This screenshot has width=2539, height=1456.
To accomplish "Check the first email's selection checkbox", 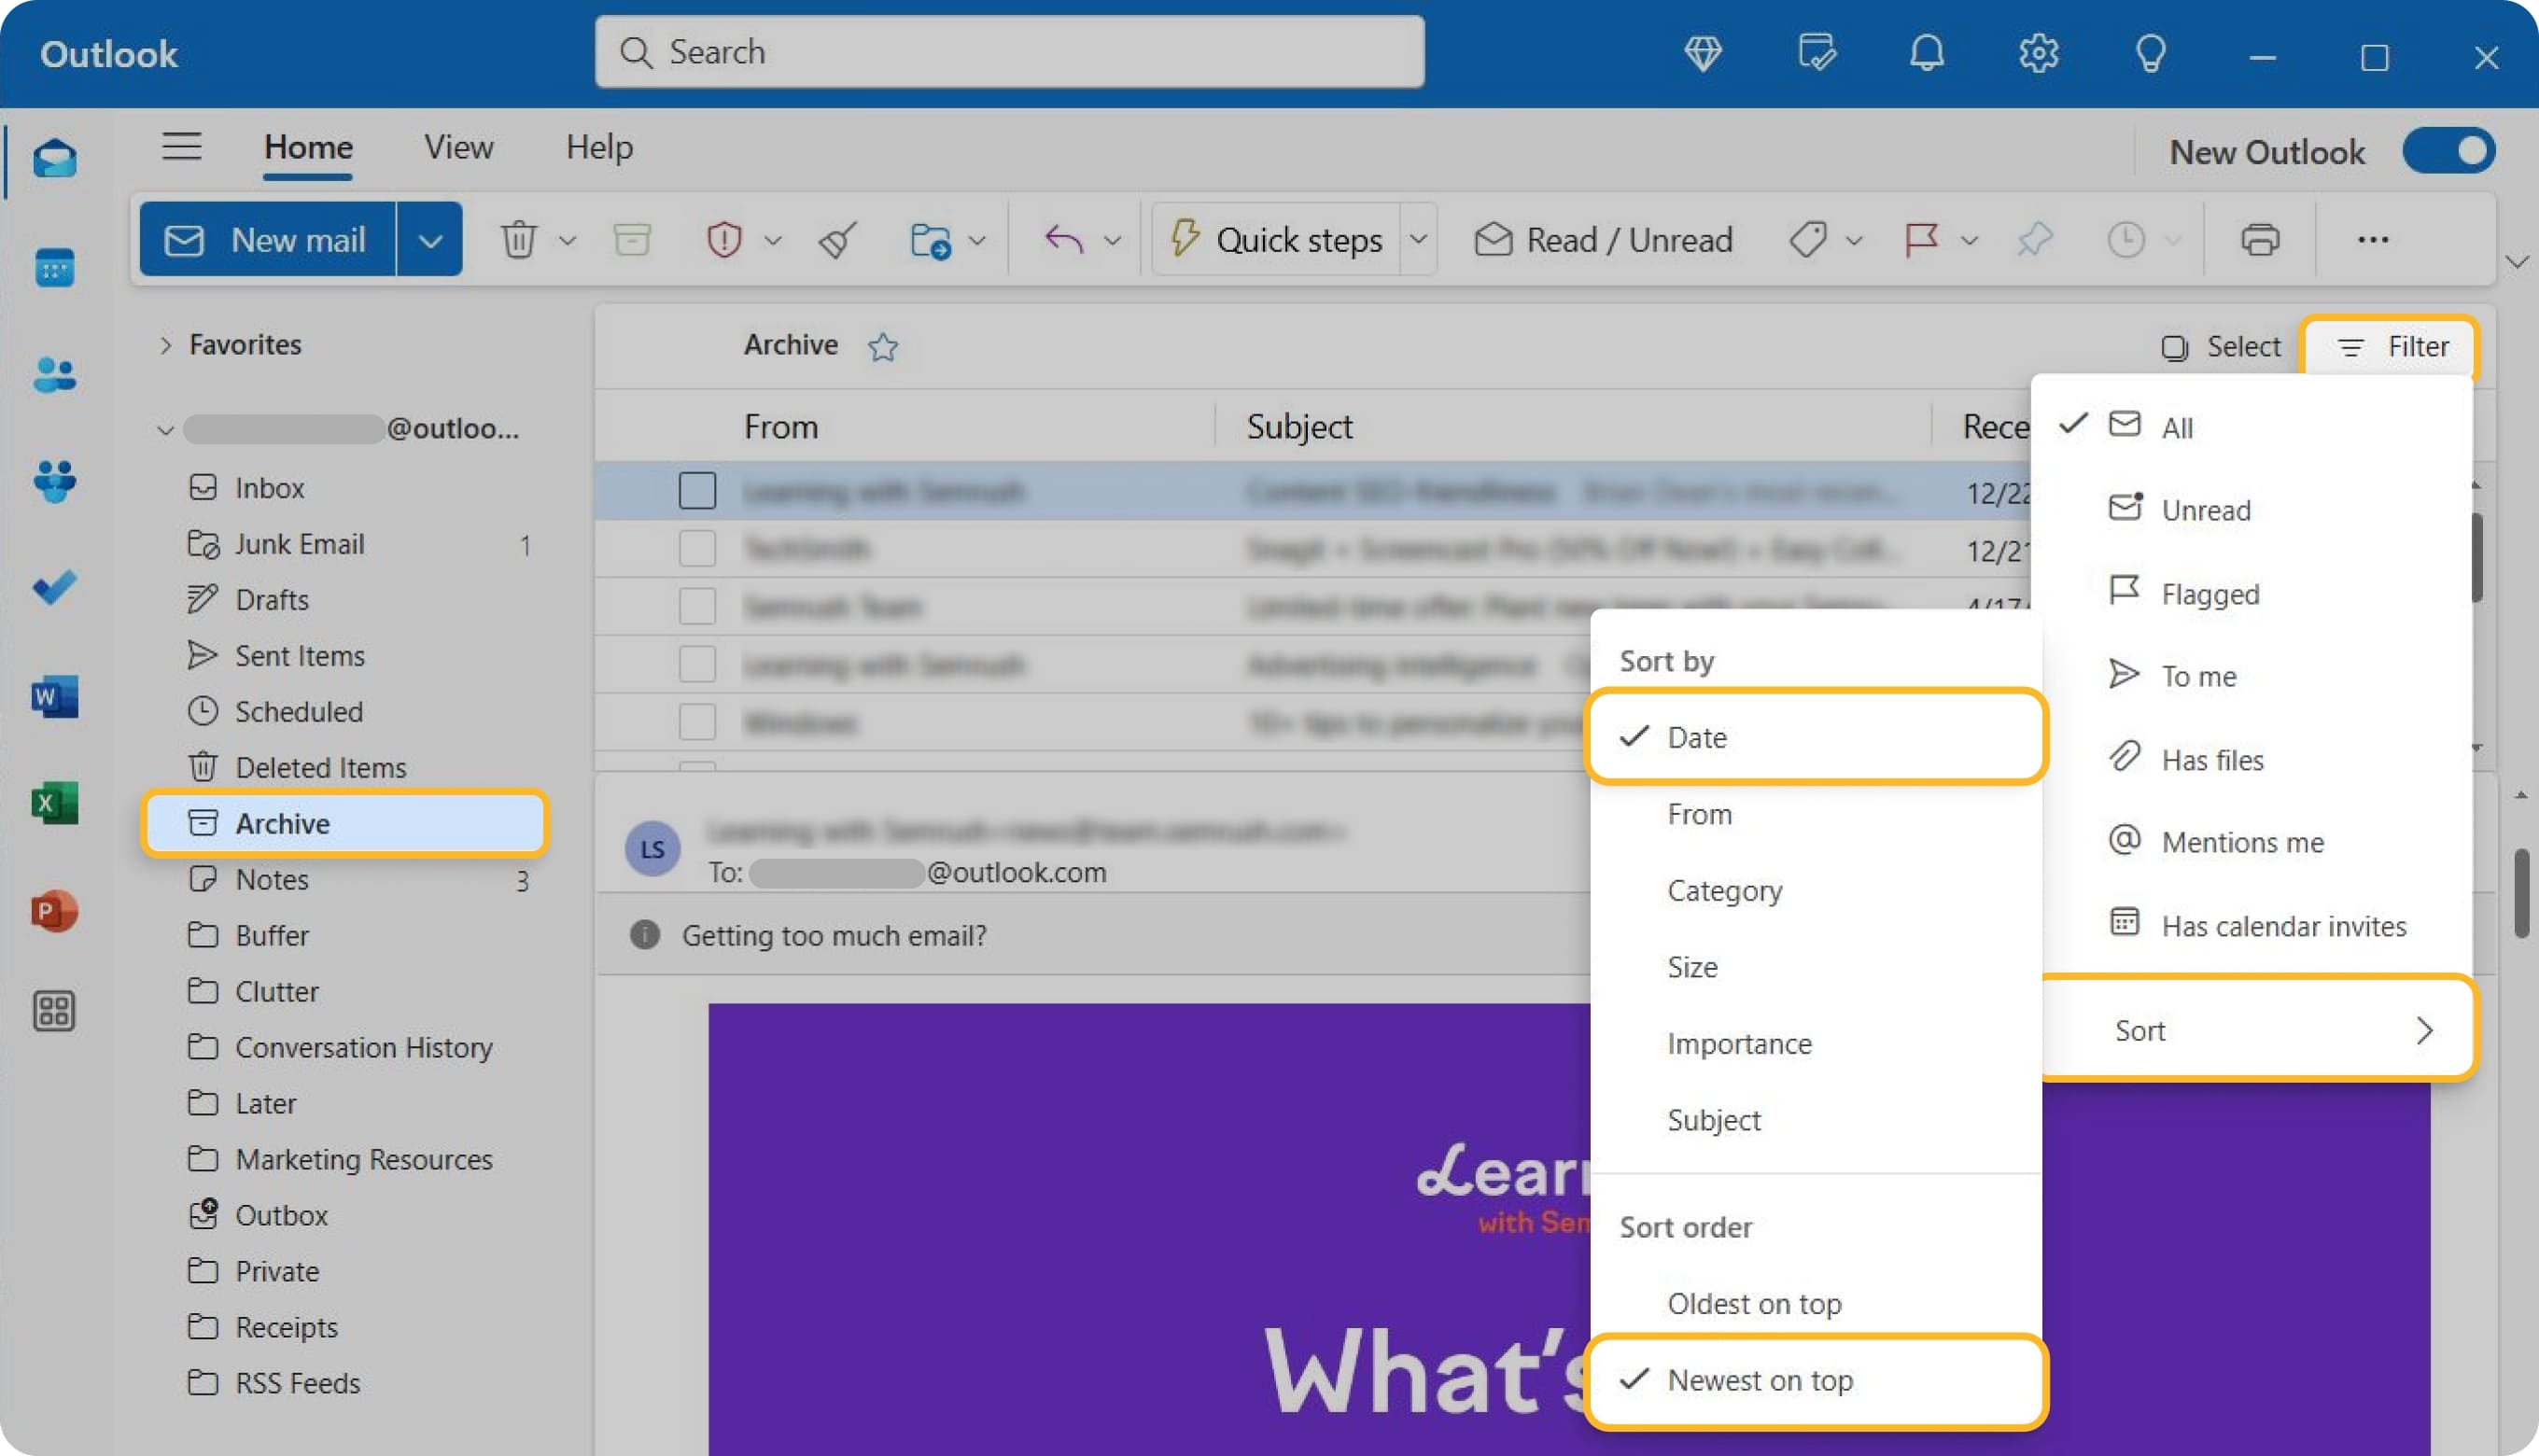I will click(x=698, y=490).
